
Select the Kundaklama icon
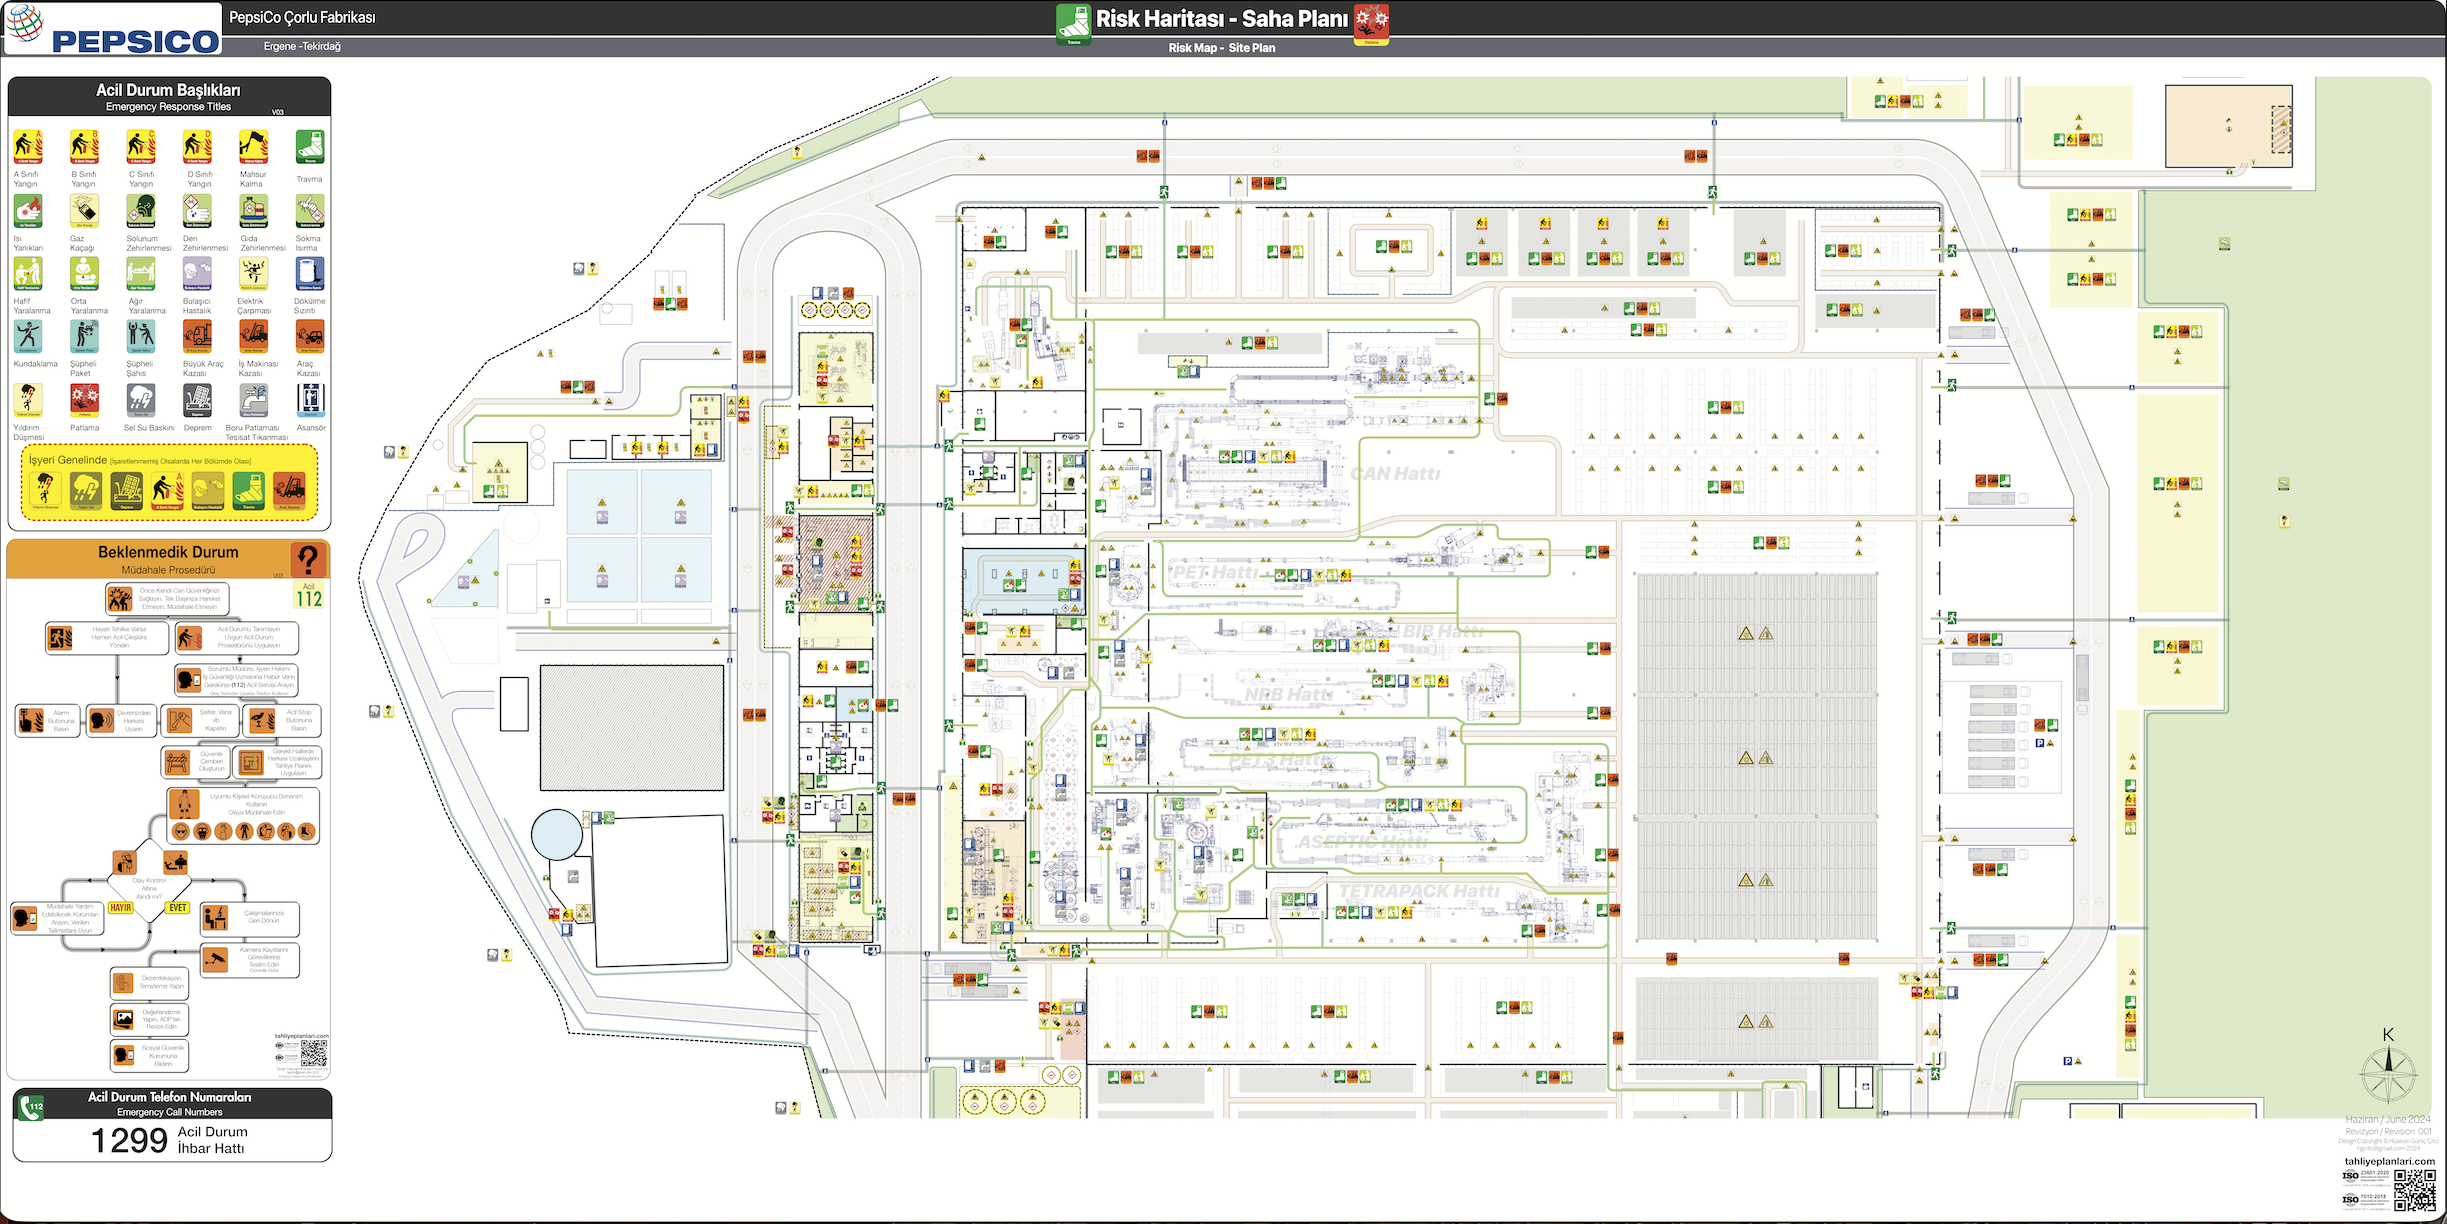tap(28, 337)
